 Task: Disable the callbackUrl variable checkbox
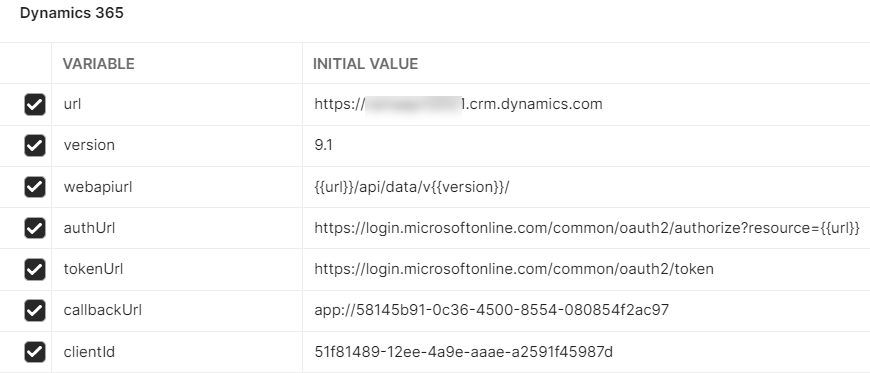(x=34, y=310)
